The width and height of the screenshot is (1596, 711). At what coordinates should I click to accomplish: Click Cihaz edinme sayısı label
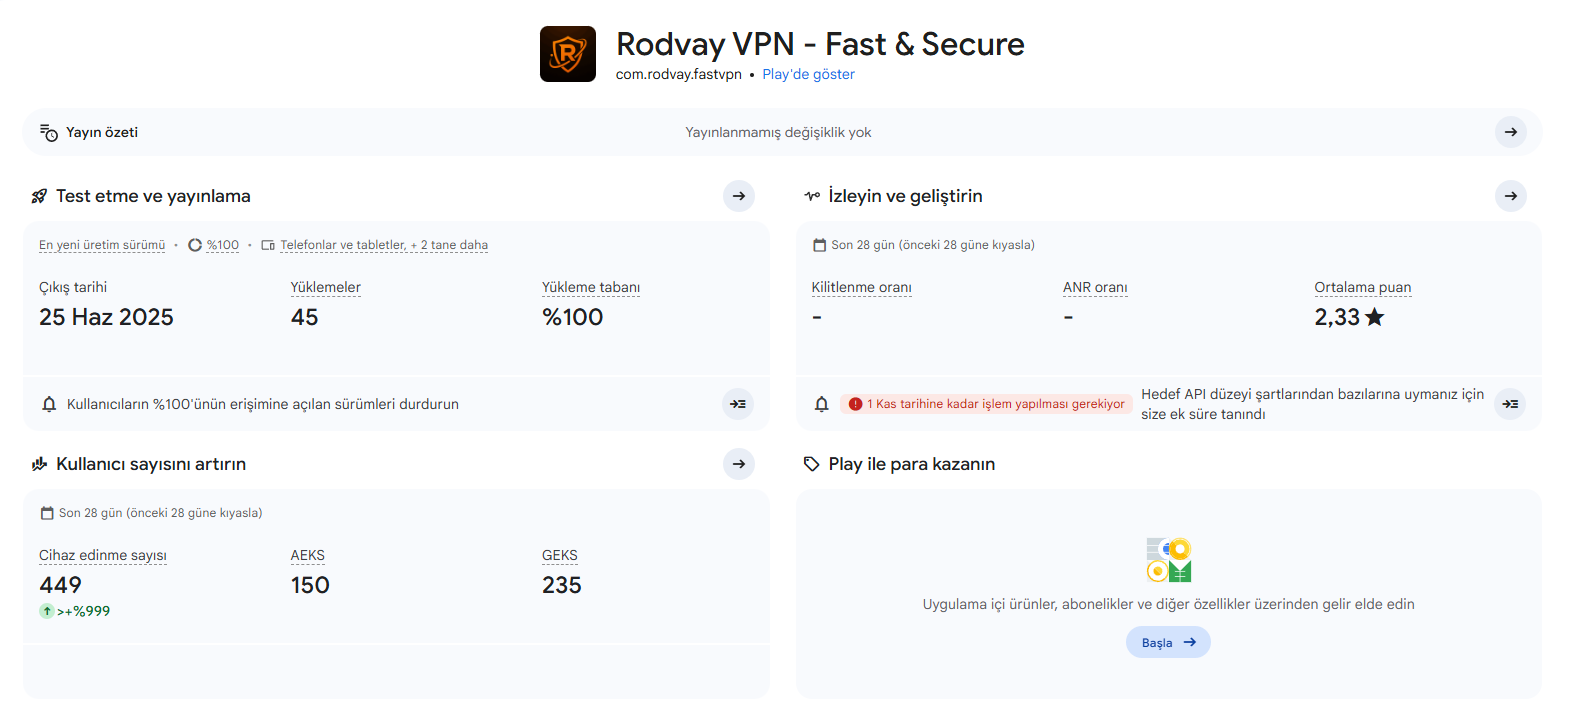click(x=103, y=555)
